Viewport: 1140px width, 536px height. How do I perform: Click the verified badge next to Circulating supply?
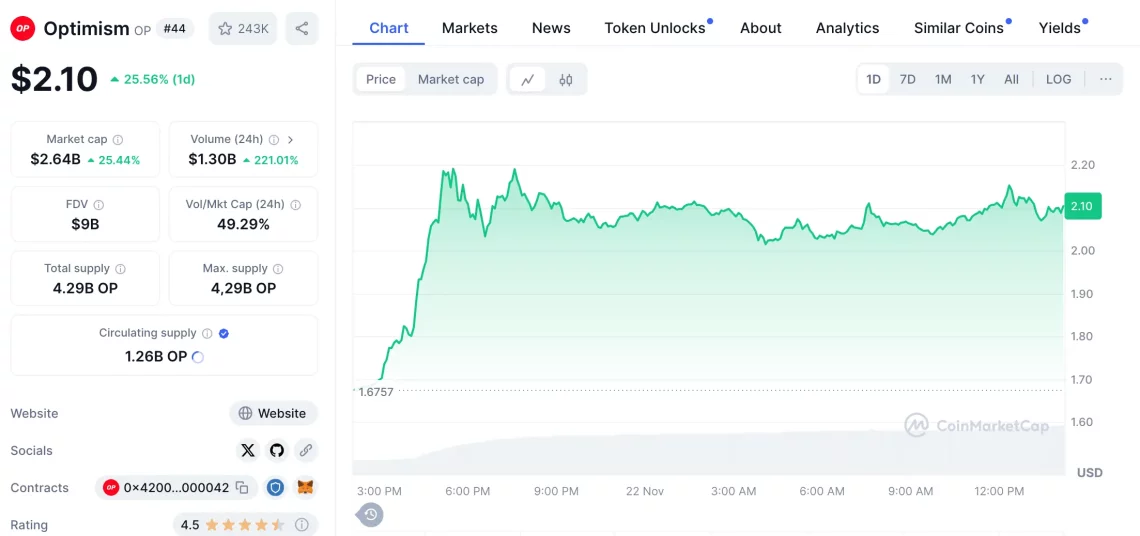(x=224, y=333)
